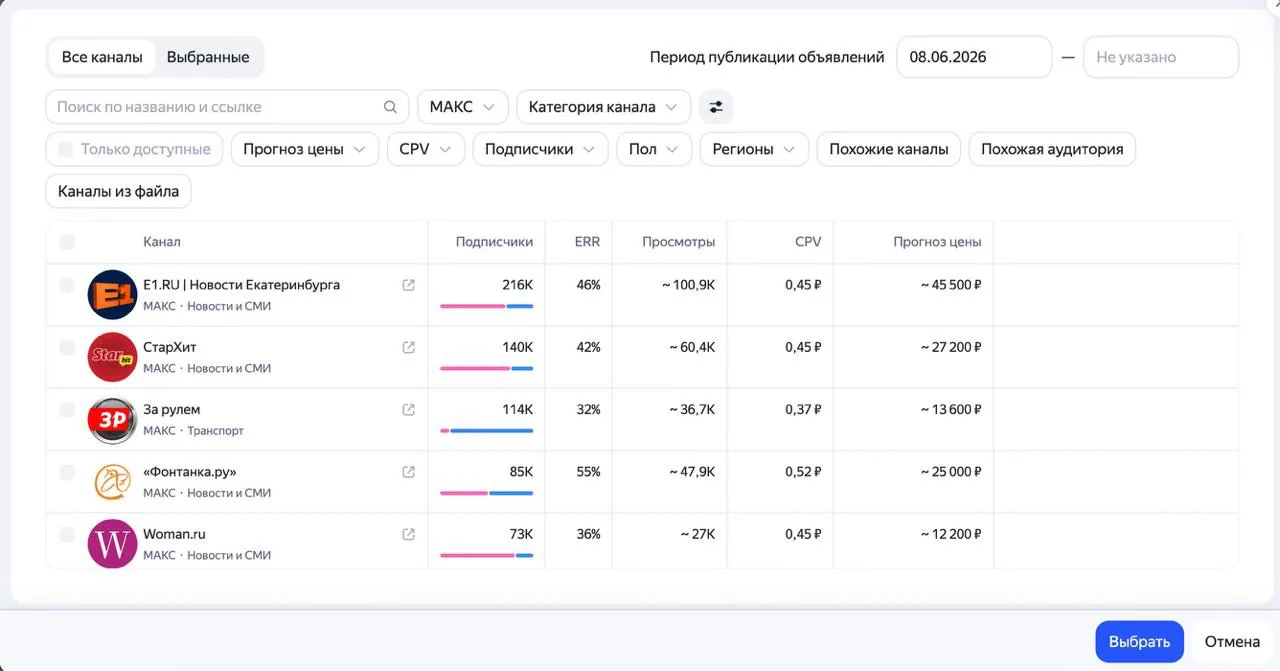
Task: Click the filter settings sliders icon
Action: point(716,107)
